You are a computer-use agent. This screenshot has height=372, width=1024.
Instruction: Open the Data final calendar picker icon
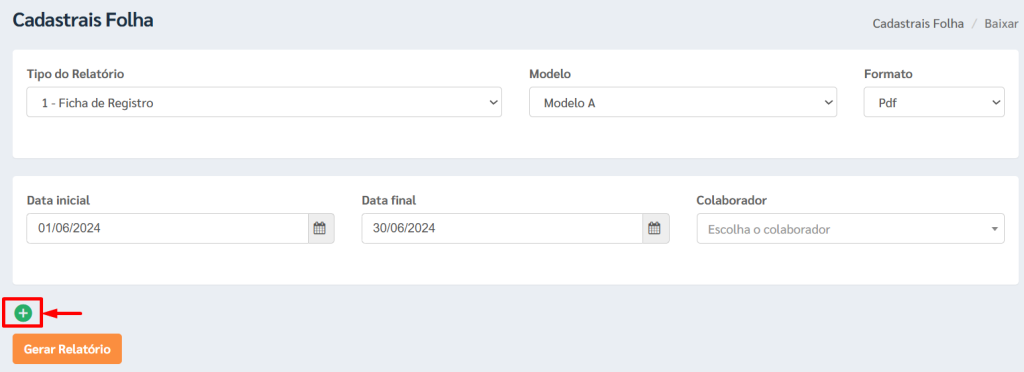pyautogui.click(x=654, y=228)
